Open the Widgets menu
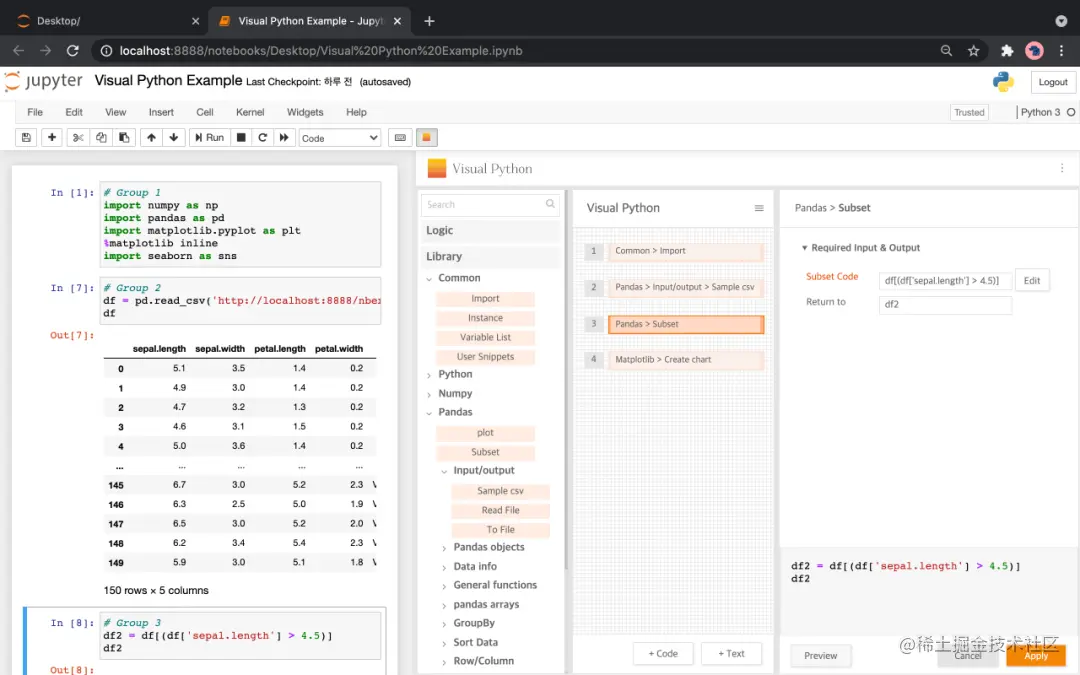This screenshot has width=1080, height=675. pyautogui.click(x=305, y=112)
